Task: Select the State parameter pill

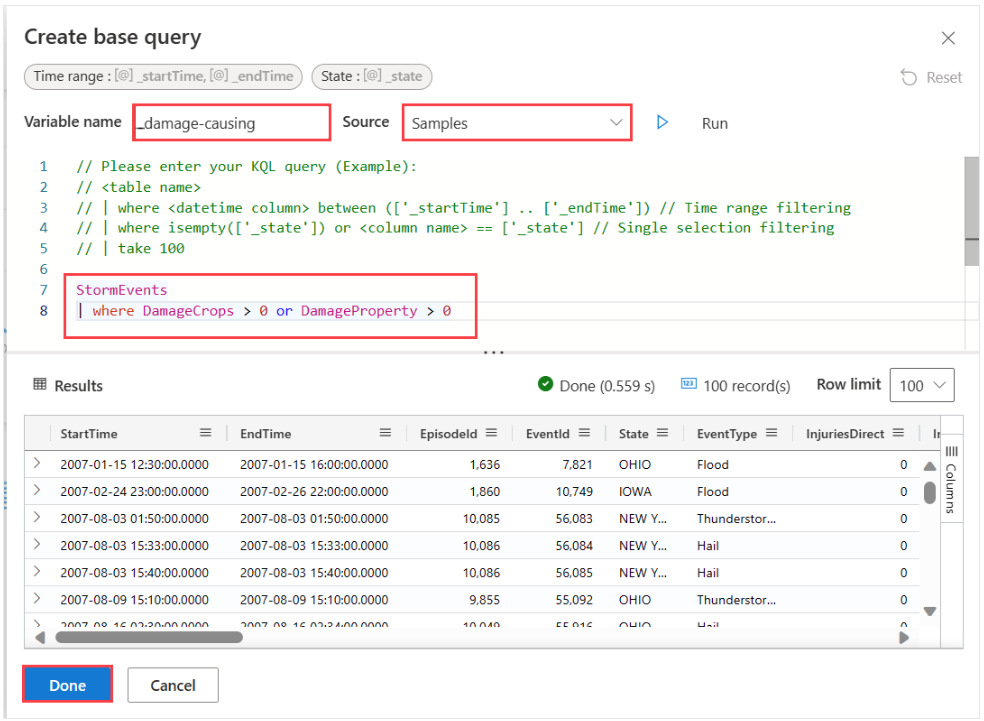Action: click(x=372, y=77)
